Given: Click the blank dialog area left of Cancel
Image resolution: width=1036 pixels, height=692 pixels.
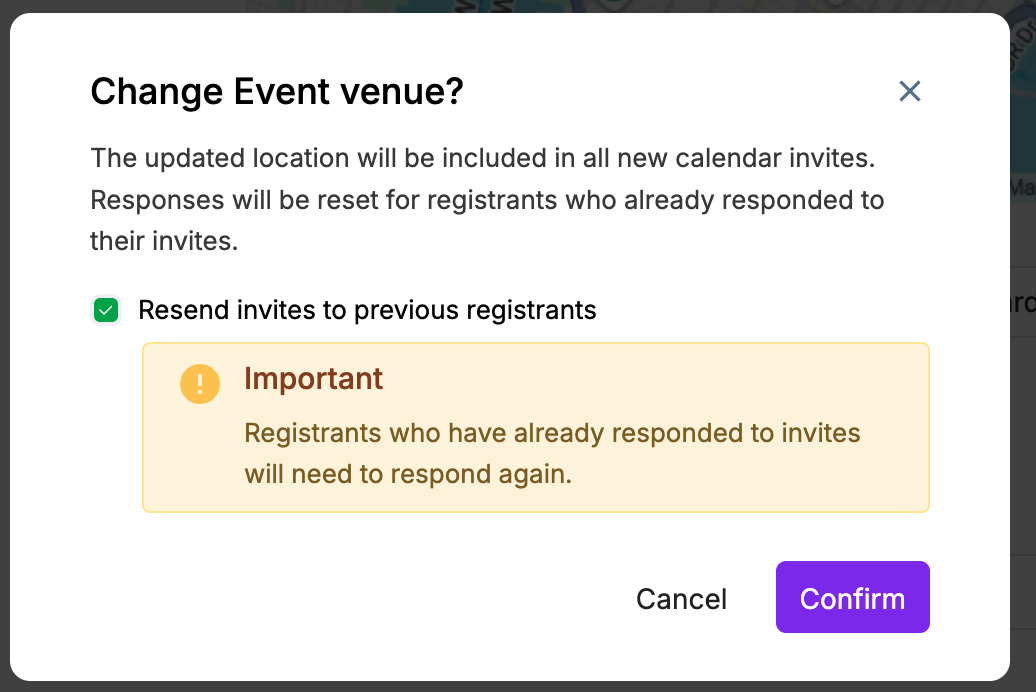Looking at the screenshot, I should coord(350,599).
